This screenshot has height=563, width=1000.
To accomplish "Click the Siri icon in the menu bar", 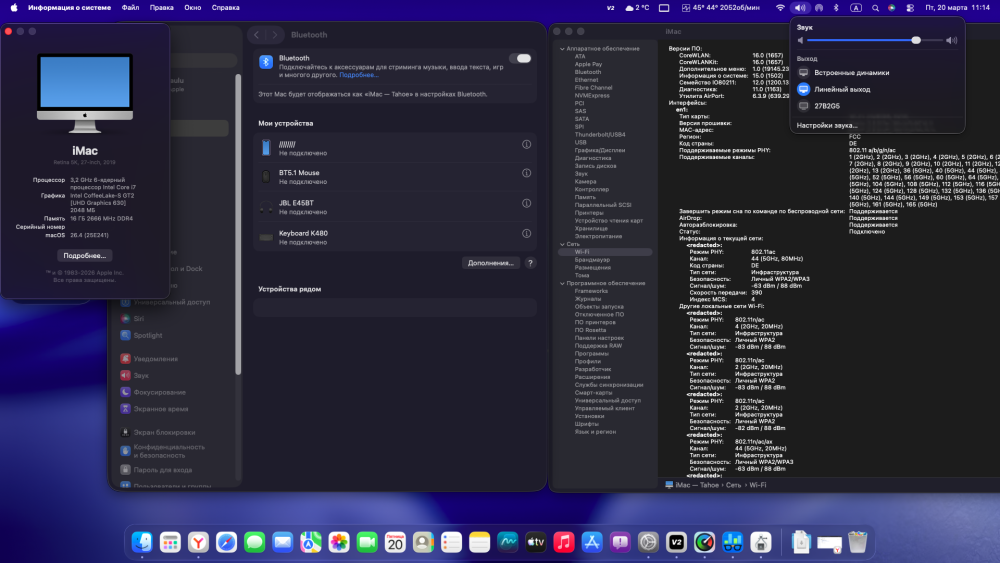I will click(x=892, y=8).
